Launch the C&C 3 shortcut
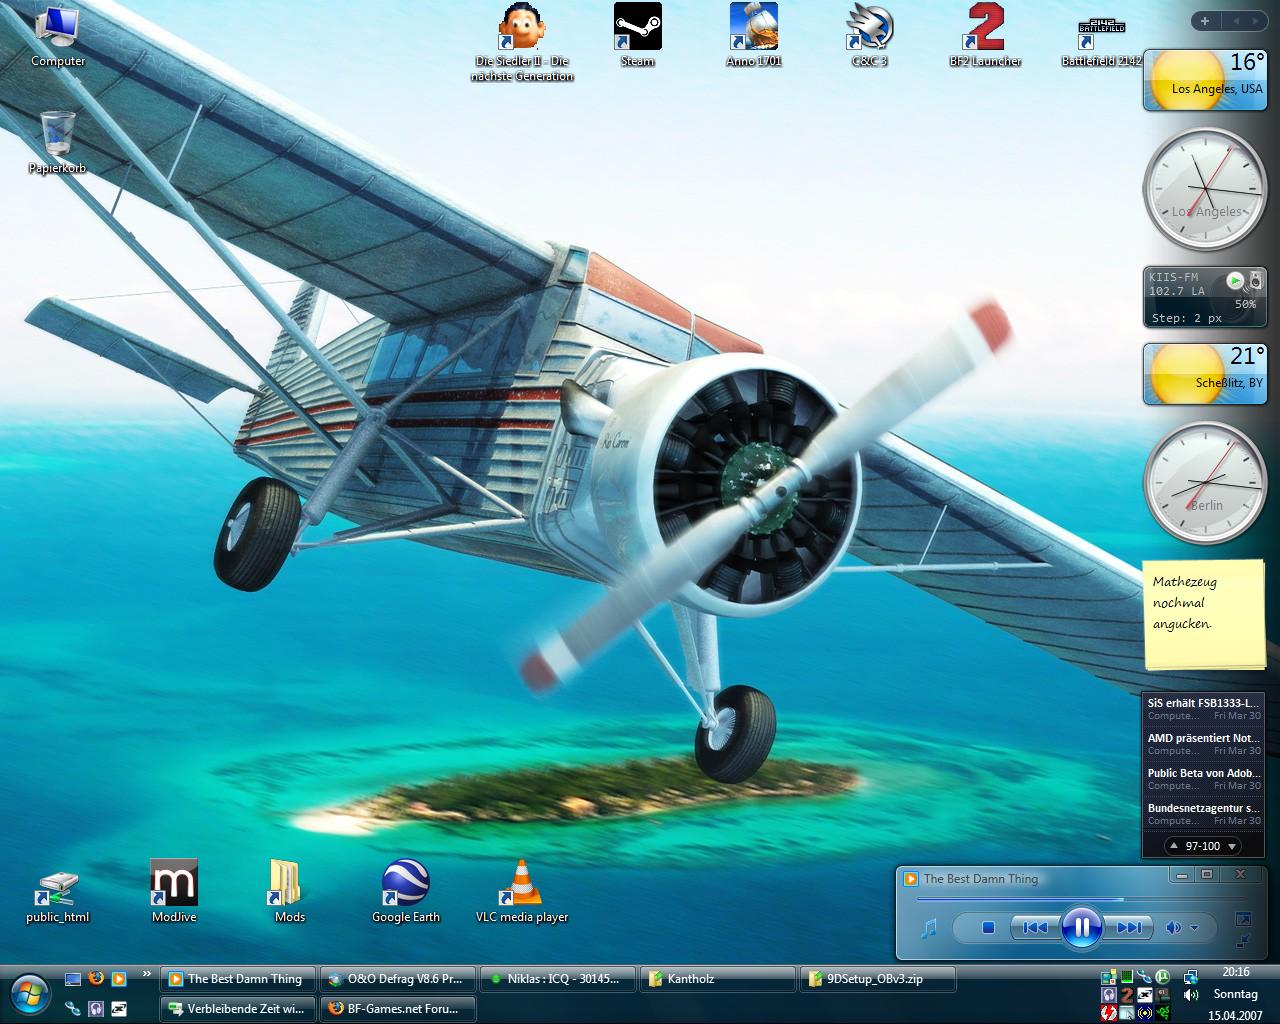Image resolution: width=1280 pixels, height=1024 pixels. tap(869, 36)
